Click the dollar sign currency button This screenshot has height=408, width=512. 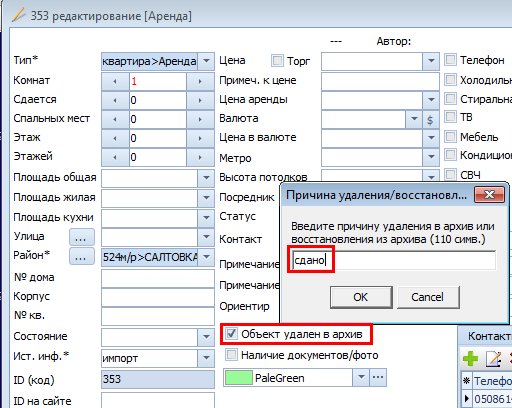pyautogui.click(x=430, y=119)
